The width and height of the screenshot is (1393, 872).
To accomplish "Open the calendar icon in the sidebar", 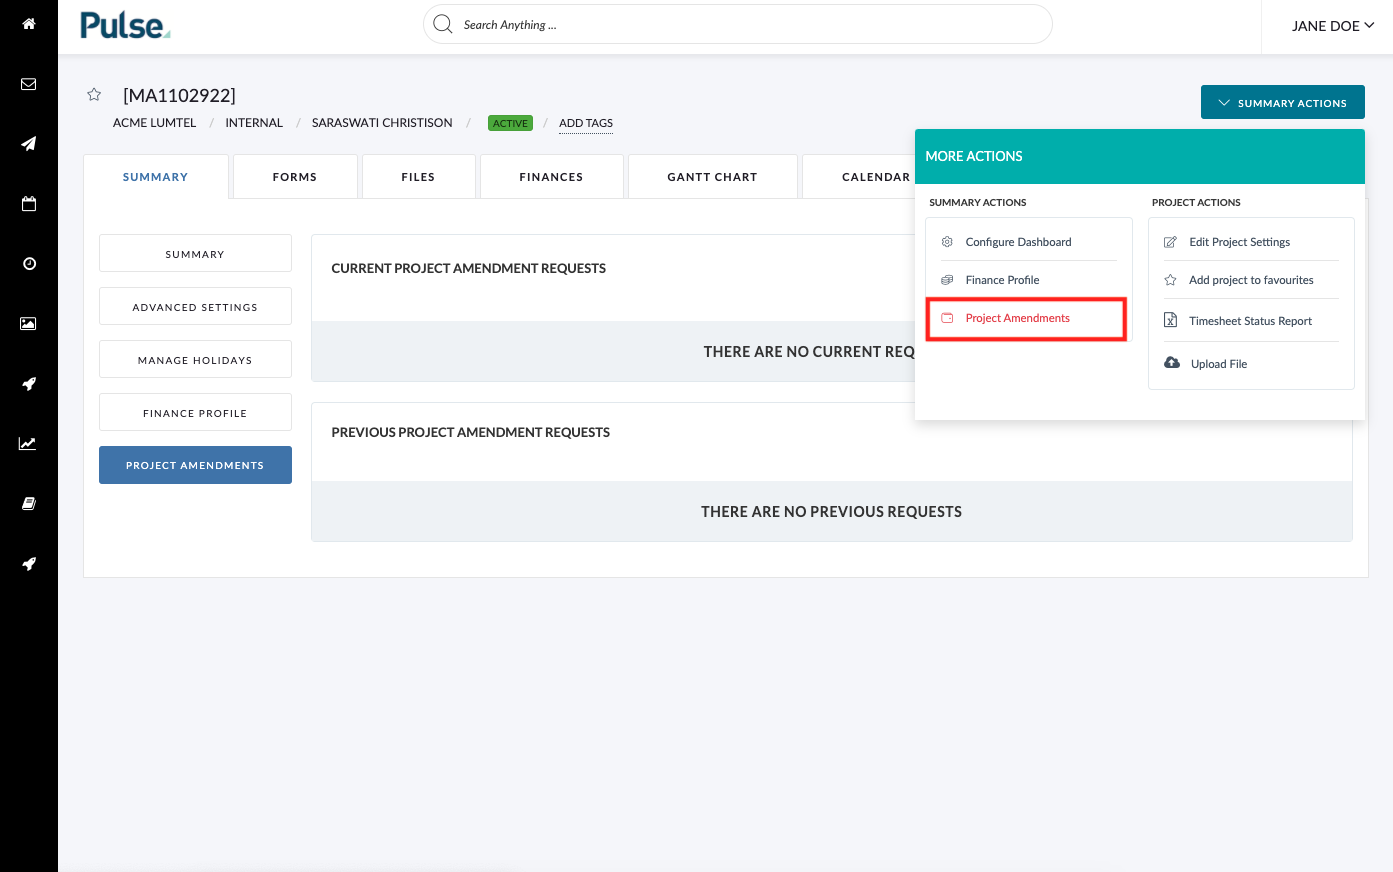I will pyautogui.click(x=29, y=204).
